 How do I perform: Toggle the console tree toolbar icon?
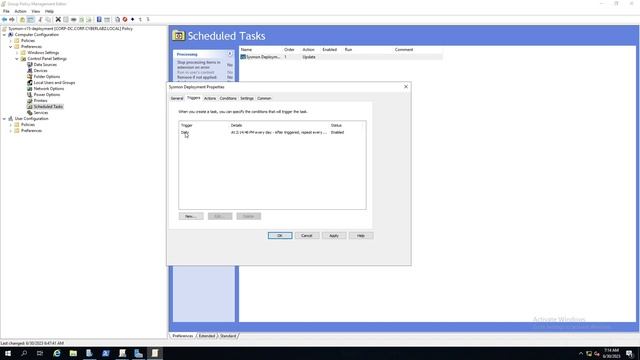click(31, 19)
